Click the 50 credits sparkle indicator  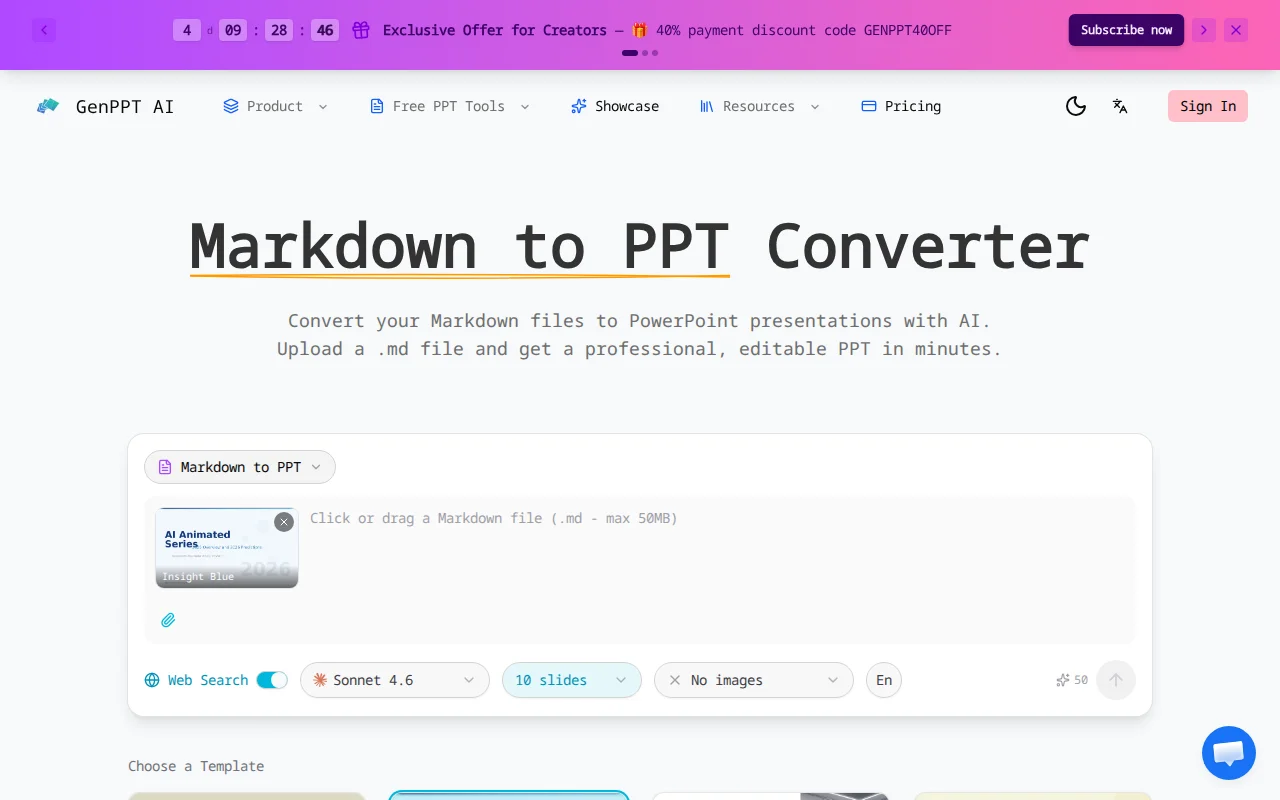(x=1072, y=680)
